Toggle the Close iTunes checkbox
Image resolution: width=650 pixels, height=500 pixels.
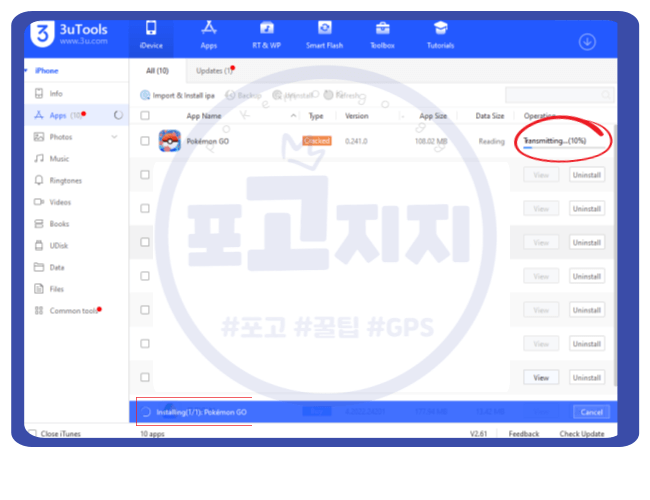pyautogui.click(x=32, y=433)
